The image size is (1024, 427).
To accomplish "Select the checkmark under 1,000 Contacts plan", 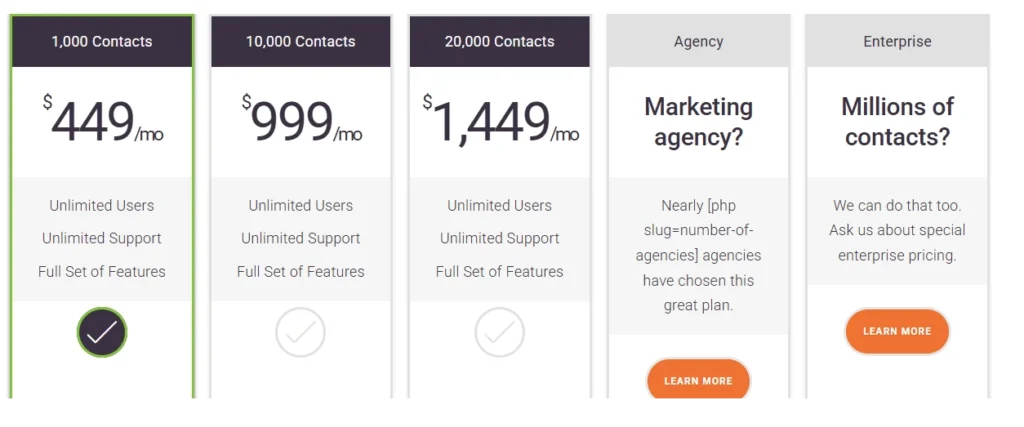I will click(102, 332).
